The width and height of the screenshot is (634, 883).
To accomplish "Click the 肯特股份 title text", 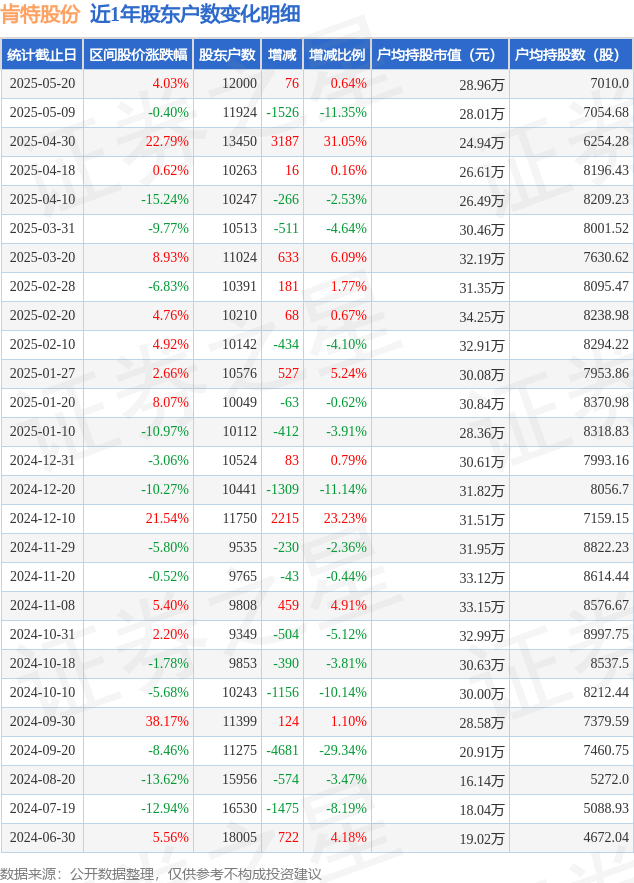I will click(x=41, y=15).
